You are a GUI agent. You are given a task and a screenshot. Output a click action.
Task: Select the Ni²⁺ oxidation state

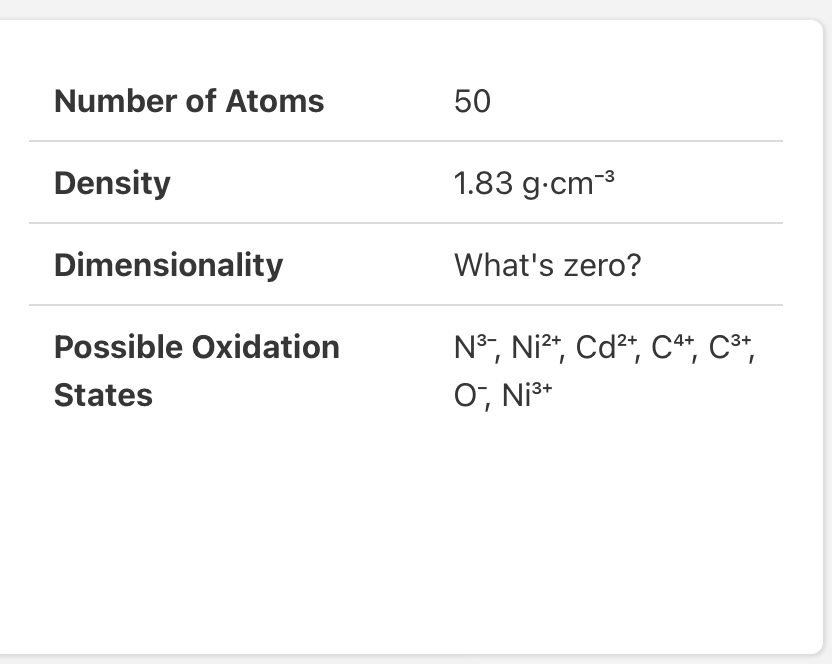536,347
